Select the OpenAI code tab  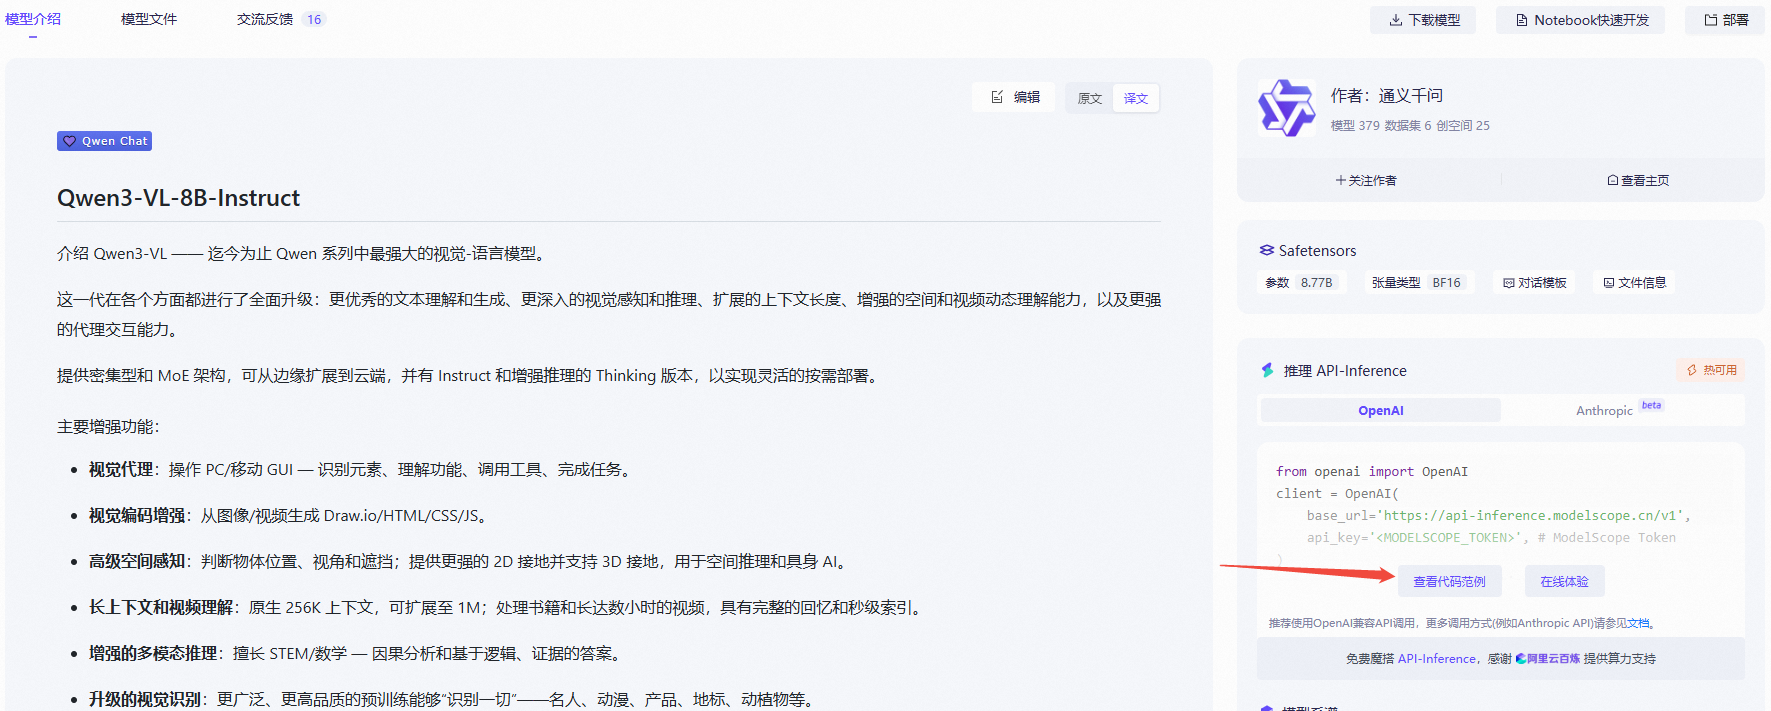[1380, 411]
